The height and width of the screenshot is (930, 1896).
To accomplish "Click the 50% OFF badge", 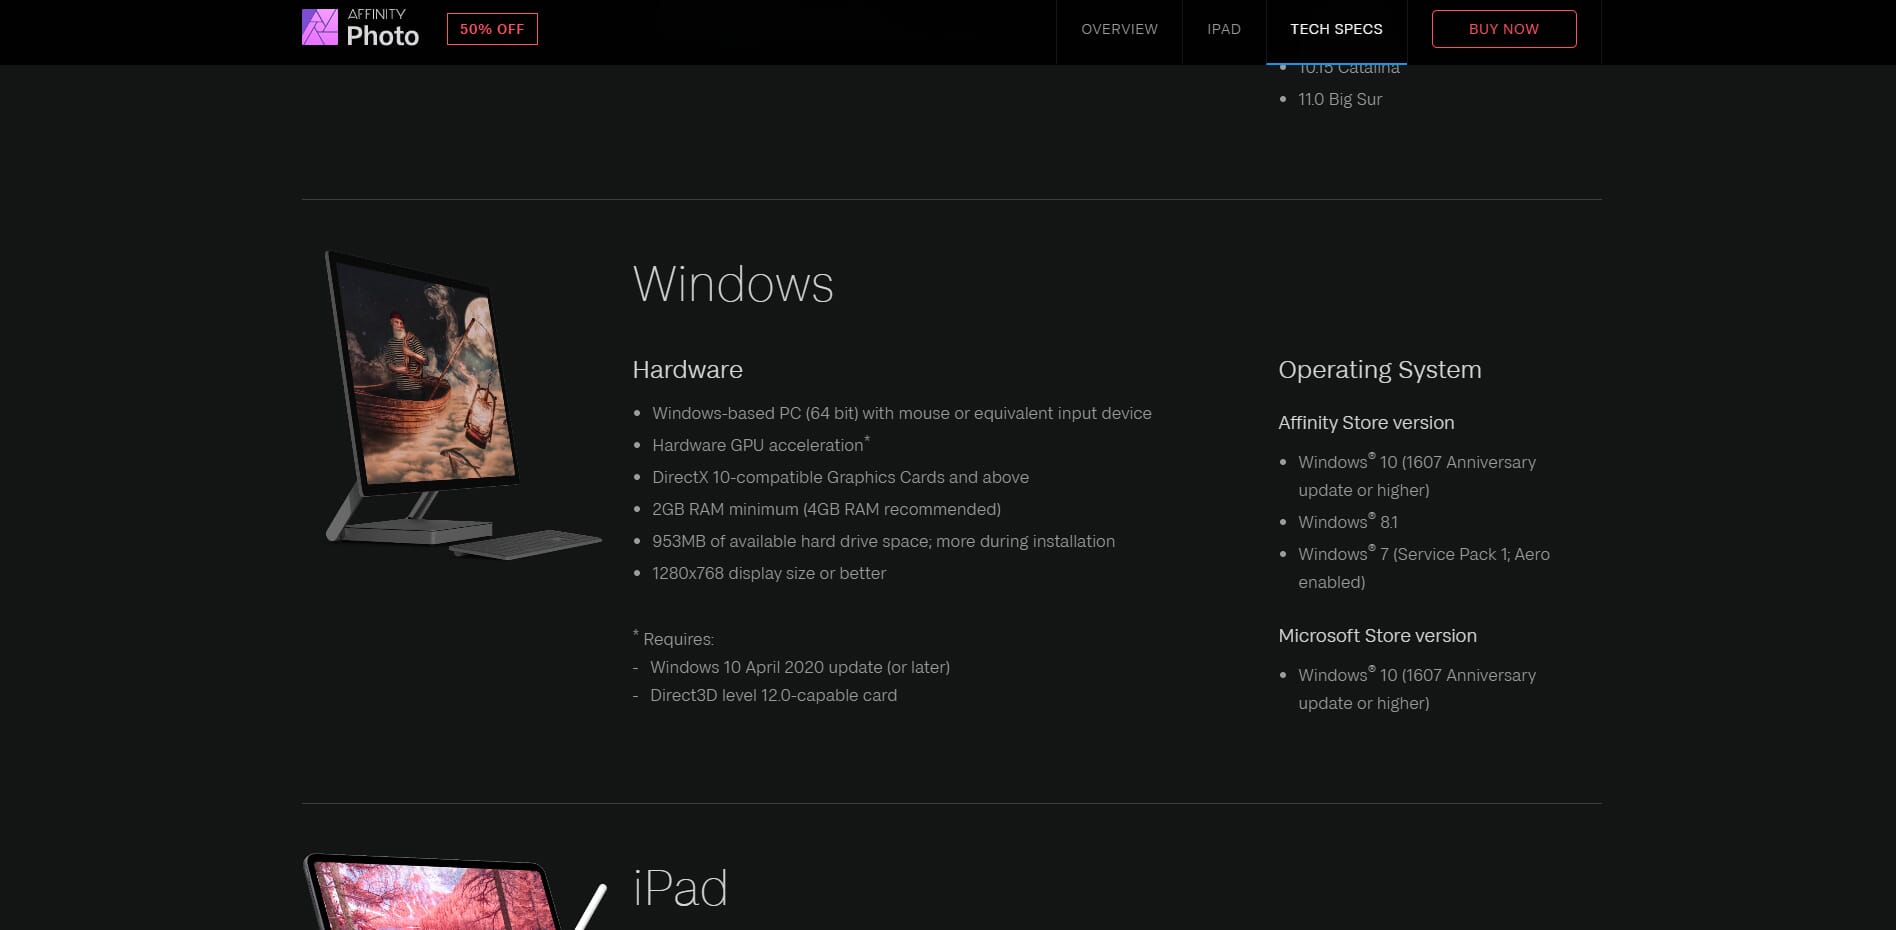I will [492, 29].
